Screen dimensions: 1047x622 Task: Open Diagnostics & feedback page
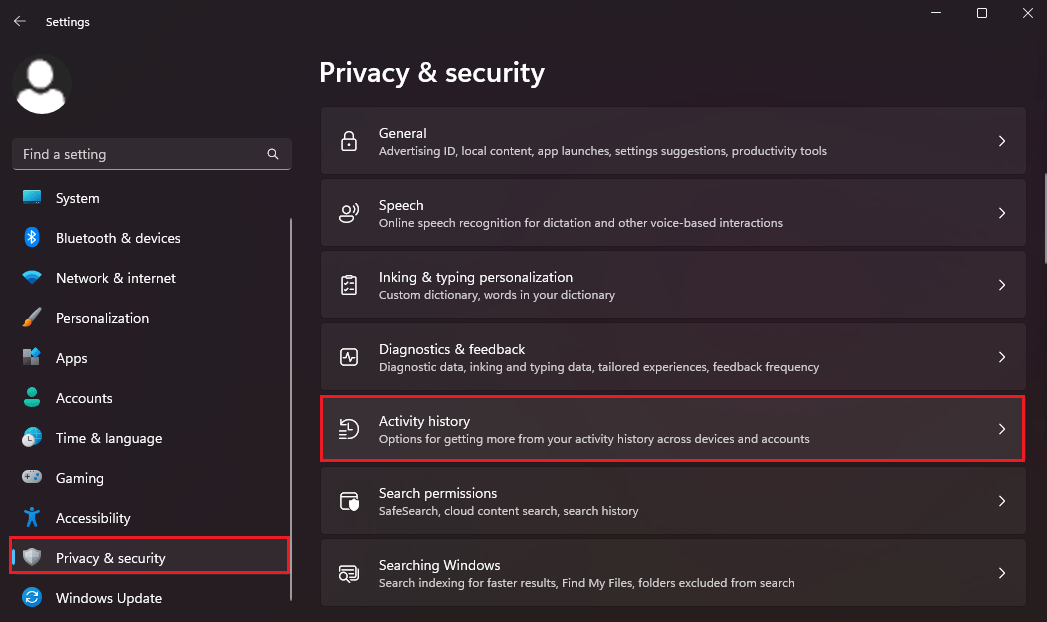click(673, 357)
